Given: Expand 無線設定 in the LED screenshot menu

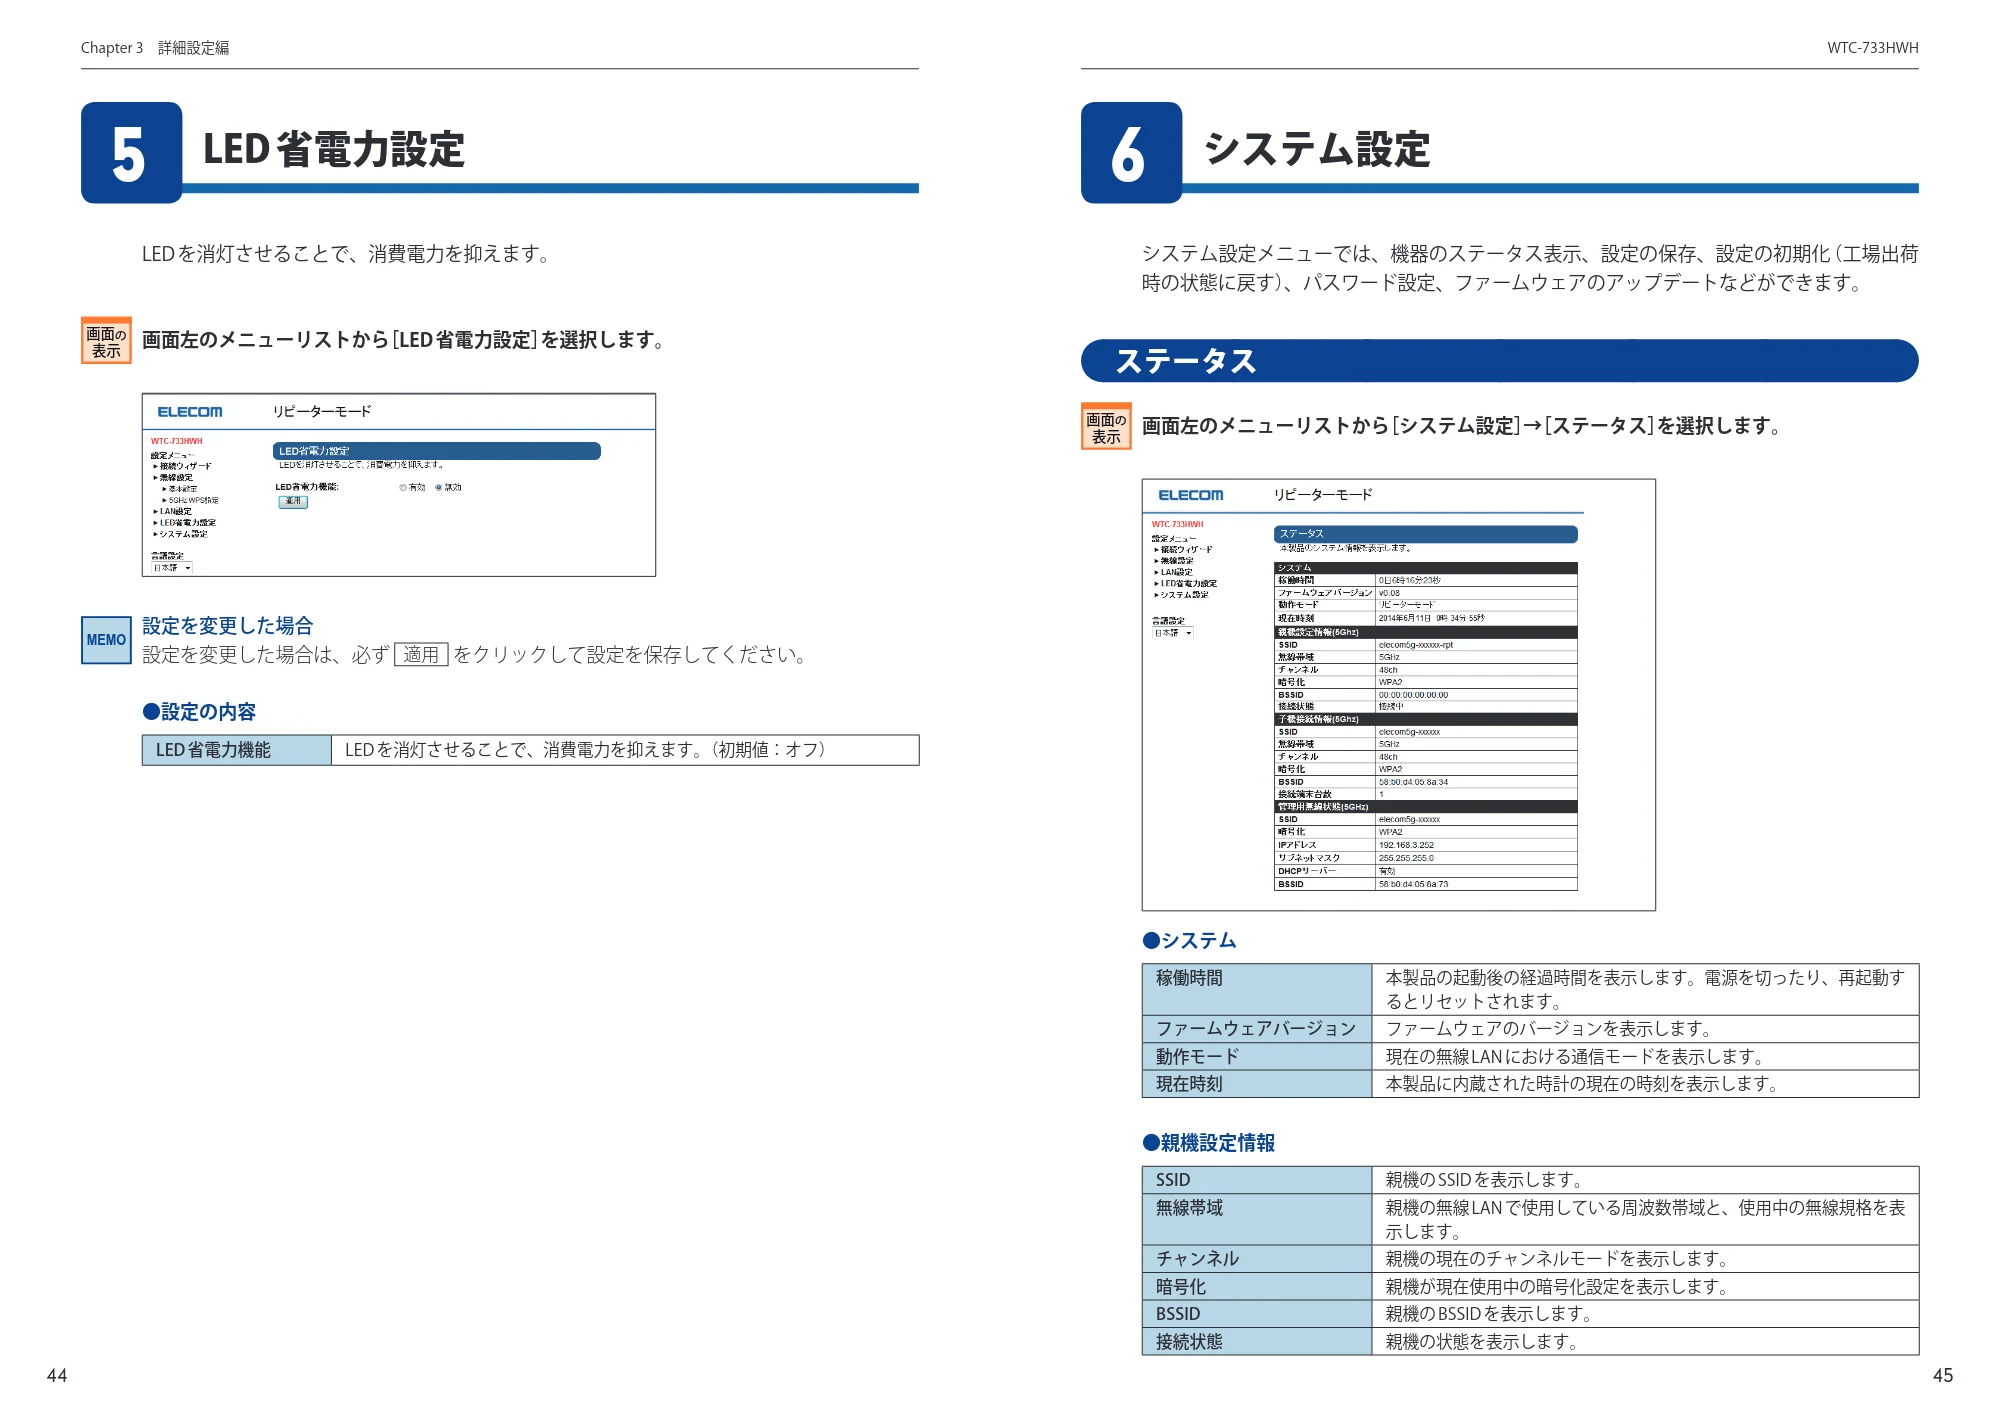Looking at the screenshot, I should [173, 478].
